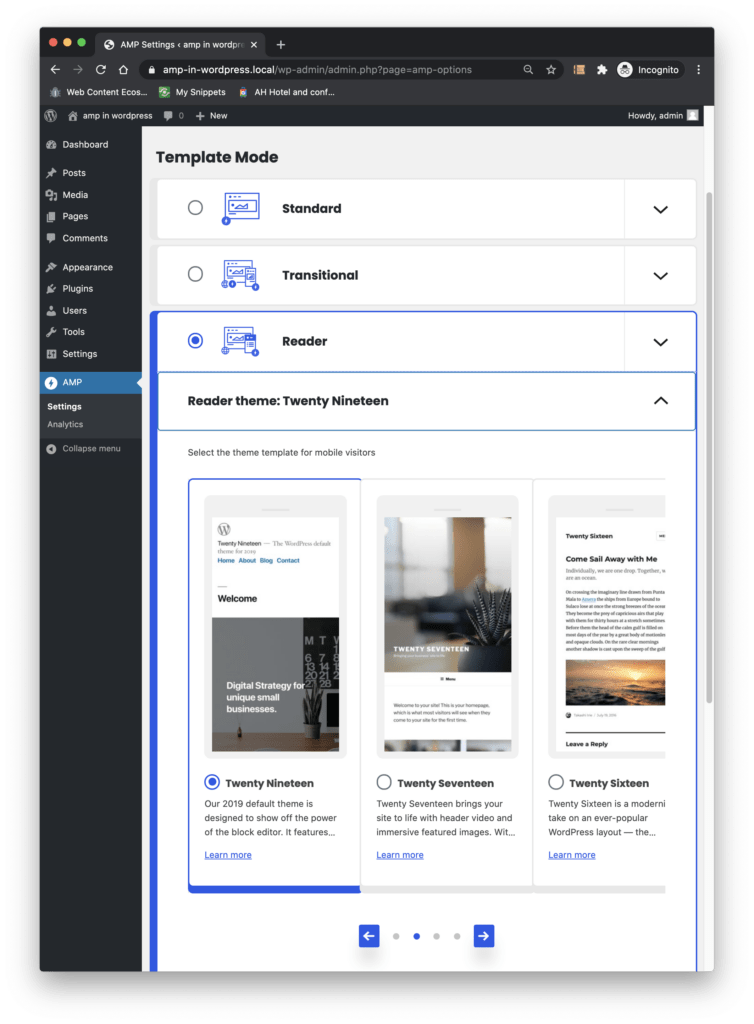This screenshot has height=1024, width=754.
Task: Click the WordPress logo in admin bar
Action: pos(51,116)
